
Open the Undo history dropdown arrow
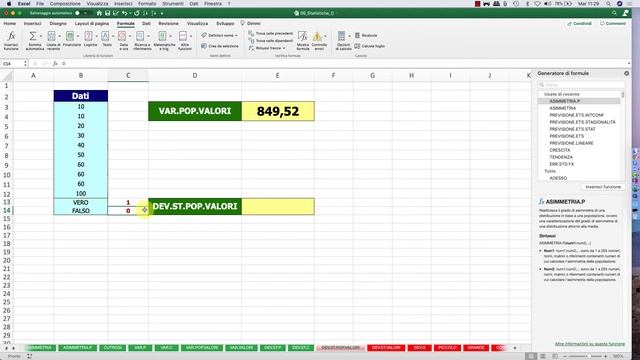(130, 13)
